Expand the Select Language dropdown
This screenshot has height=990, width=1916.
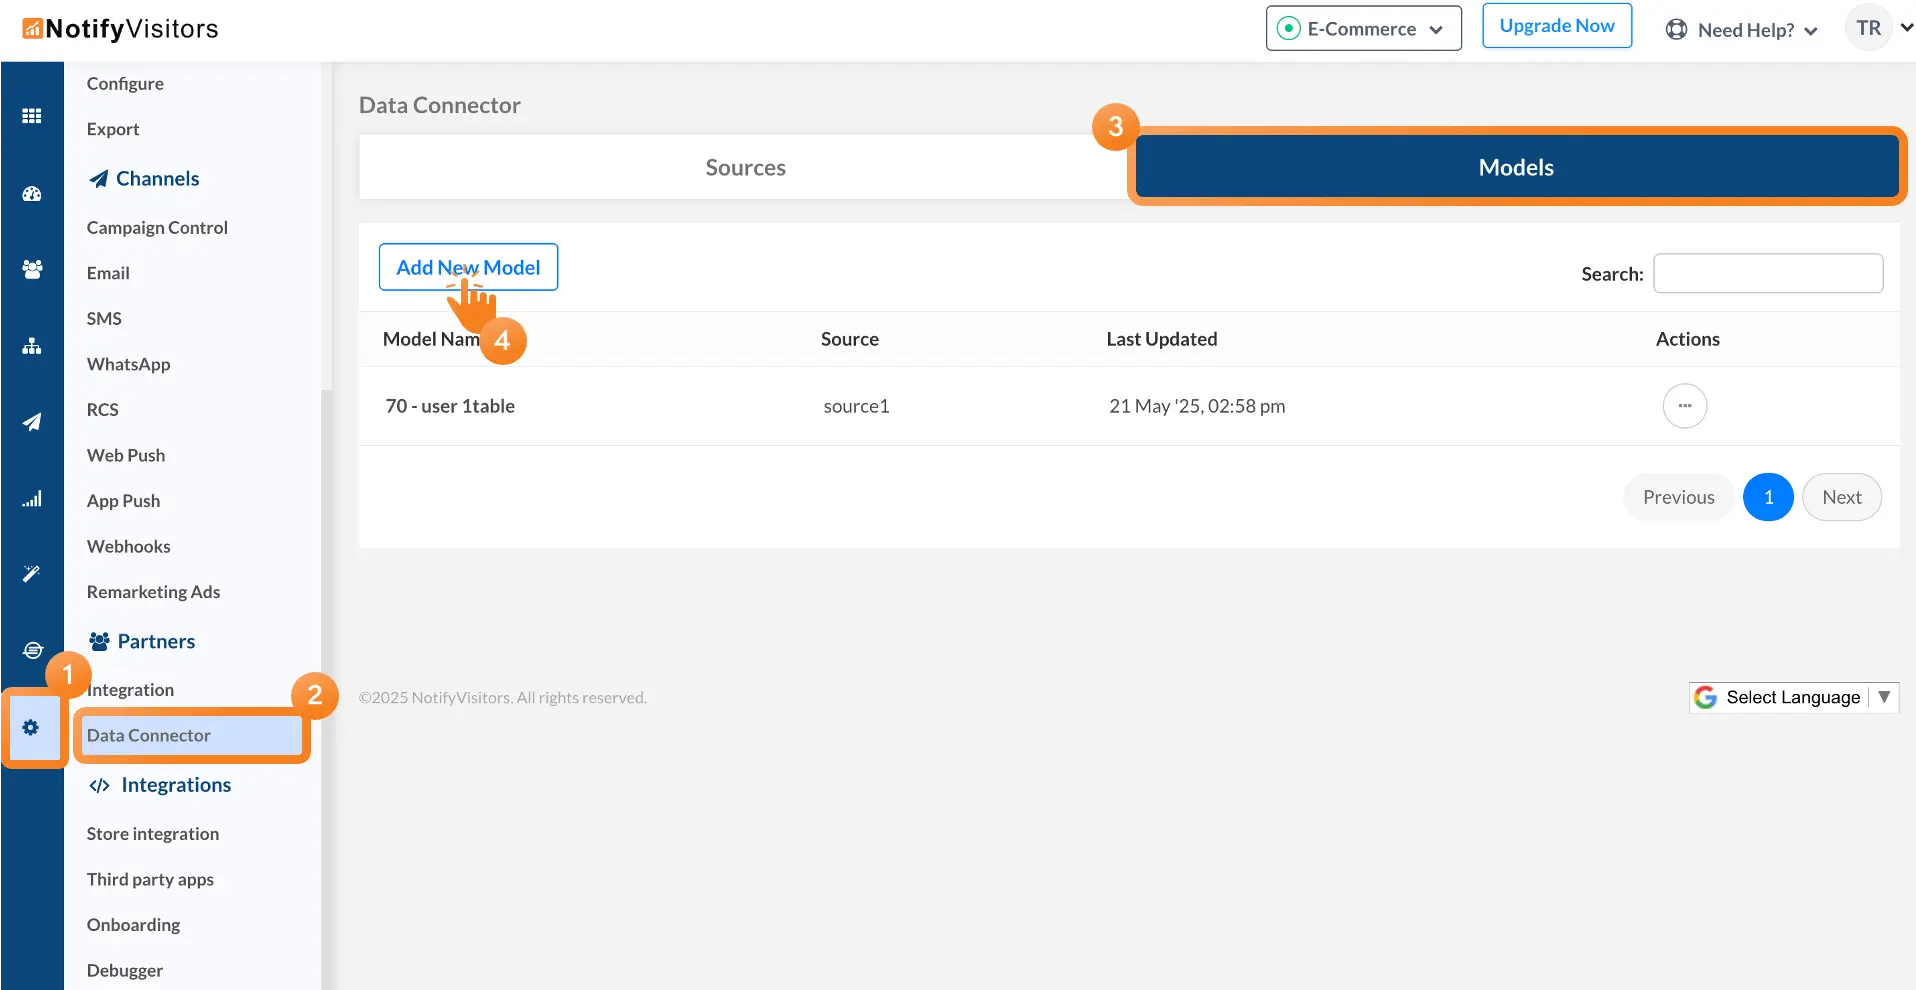(x=1793, y=697)
